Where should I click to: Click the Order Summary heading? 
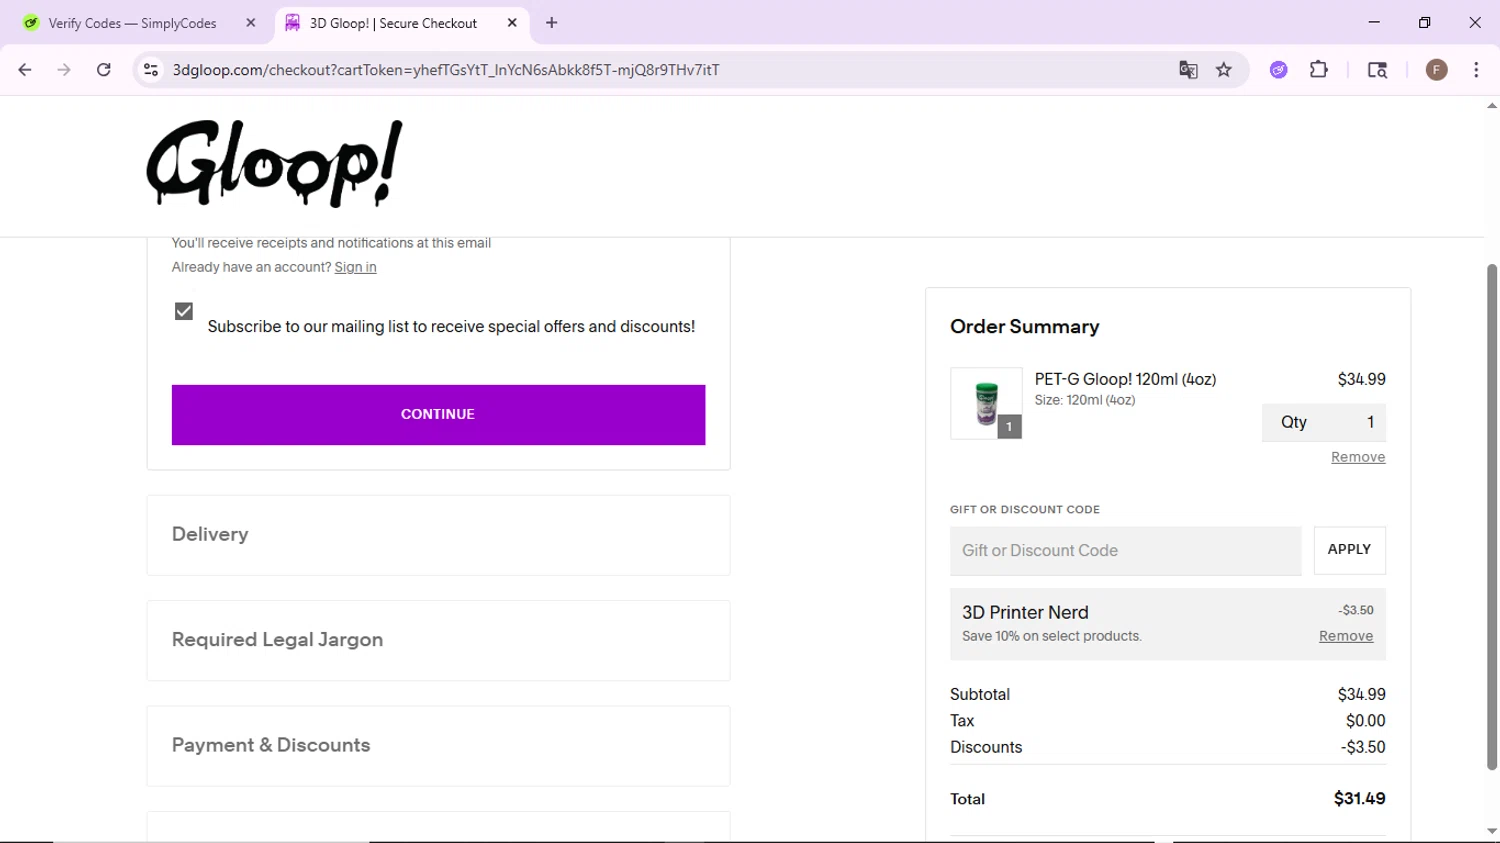[1024, 327]
